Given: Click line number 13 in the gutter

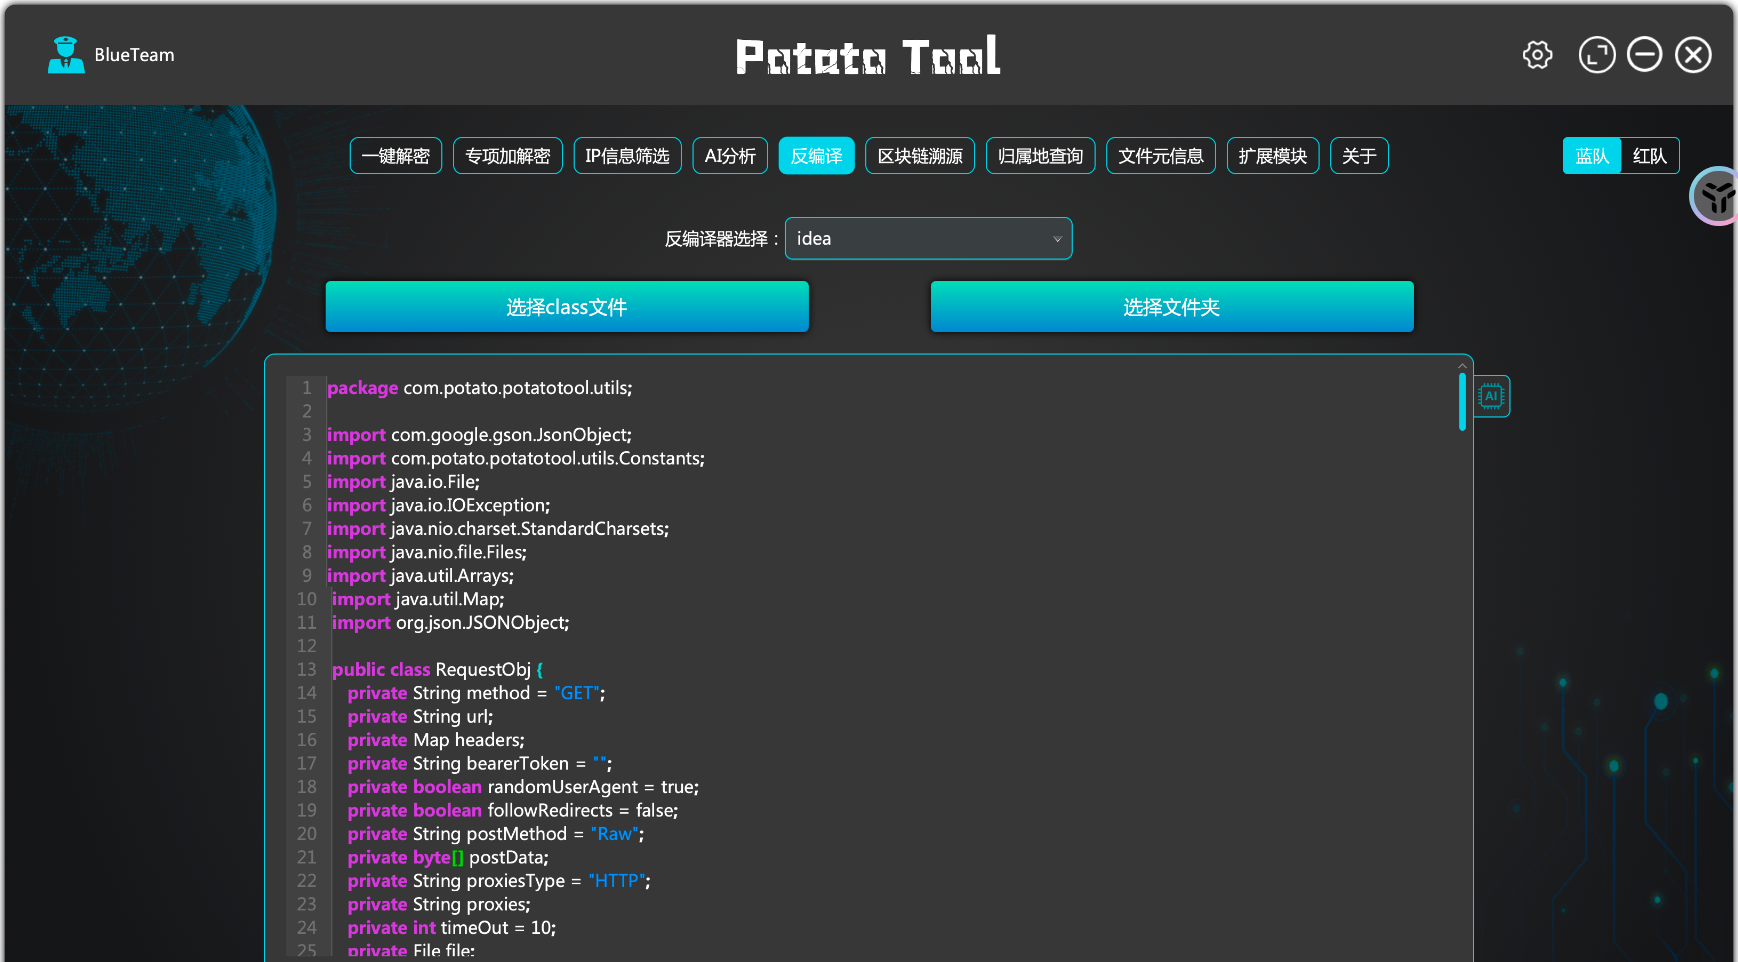Looking at the screenshot, I should [x=306, y=670].
